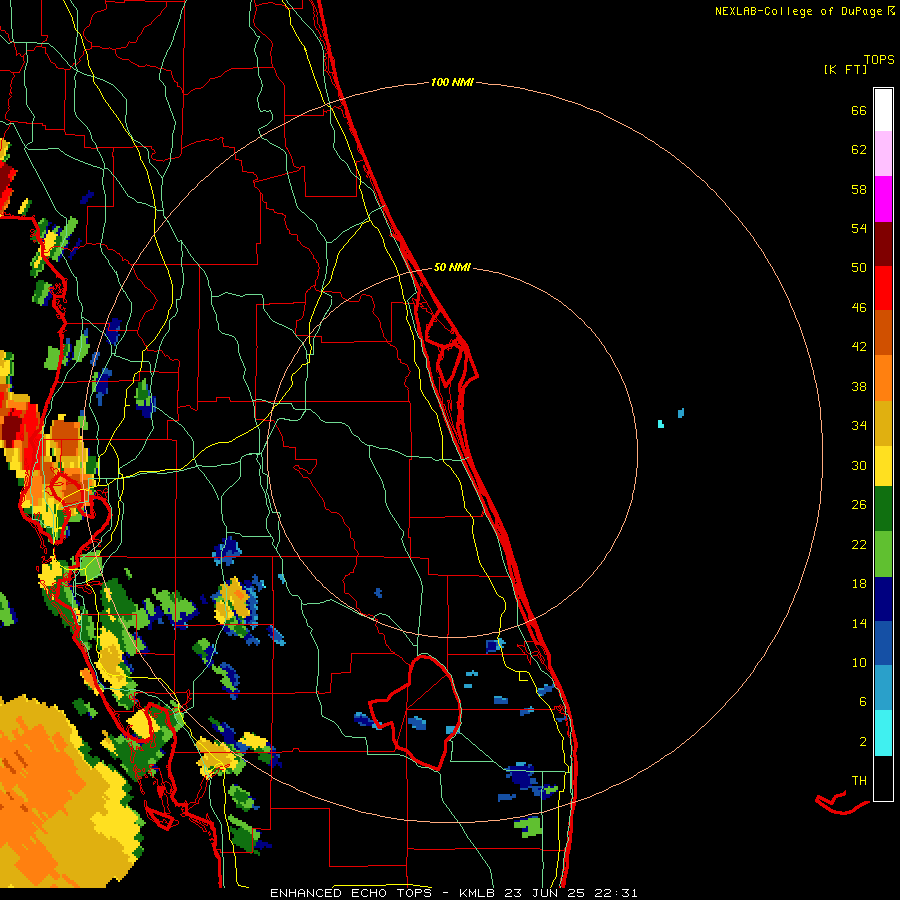900x900 pixels.
Task: Click the gold legend swatch
Action: click(883, 423)
